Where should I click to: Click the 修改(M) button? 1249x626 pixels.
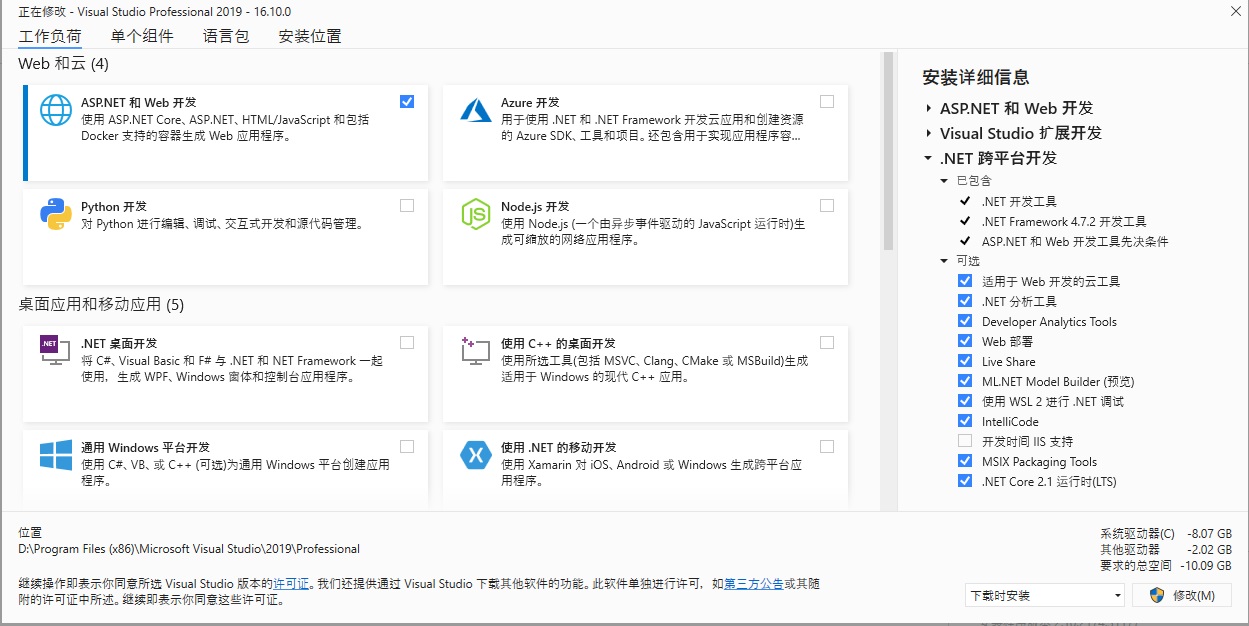(x=1182, y=595)
